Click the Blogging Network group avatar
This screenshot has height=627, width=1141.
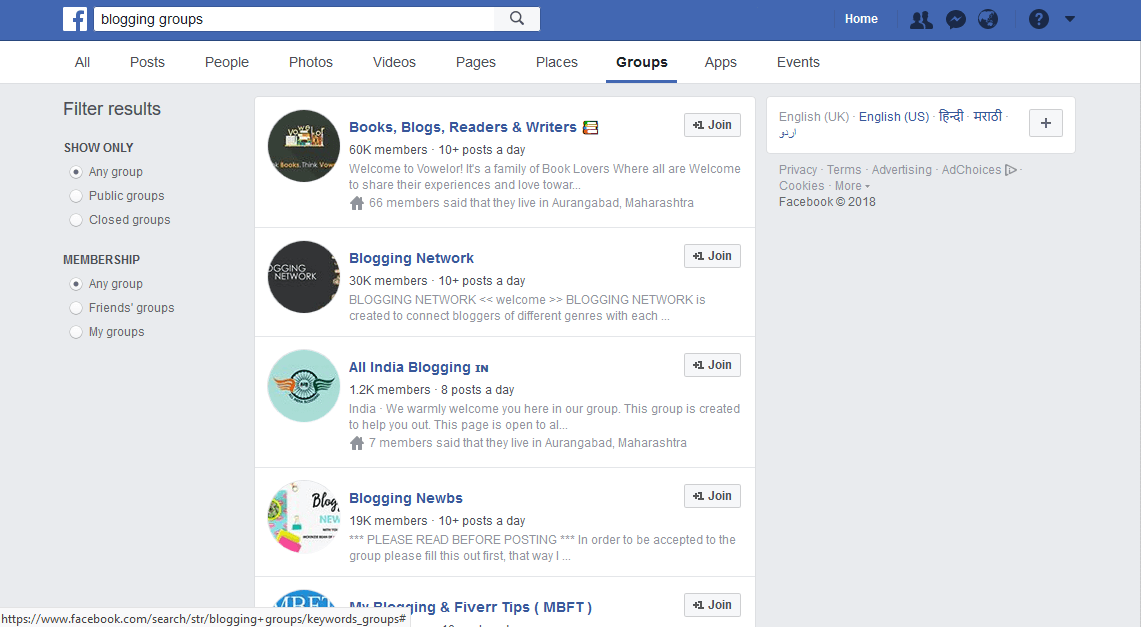[x=304, y=277]
